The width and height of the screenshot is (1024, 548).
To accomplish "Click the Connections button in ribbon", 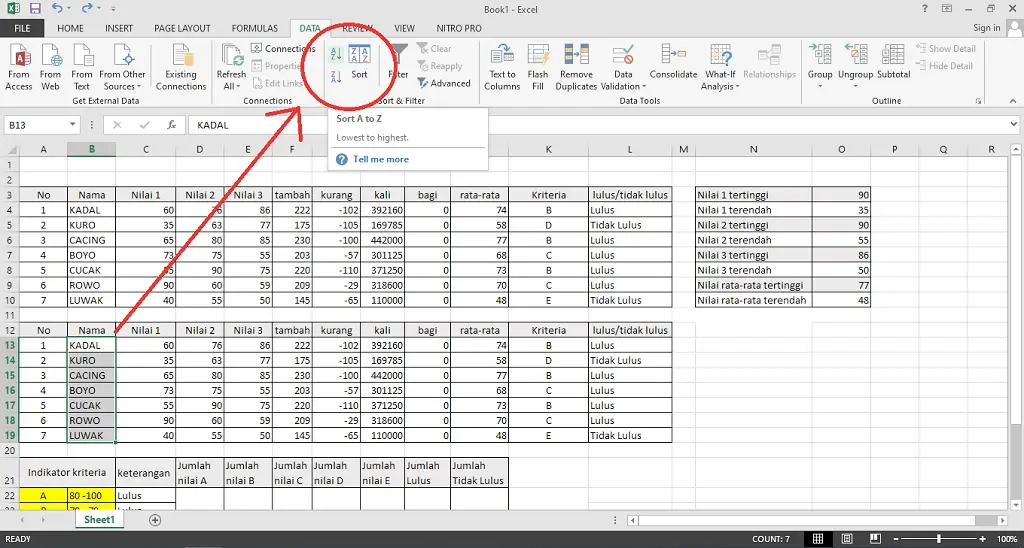I will [x=283, y=48].
